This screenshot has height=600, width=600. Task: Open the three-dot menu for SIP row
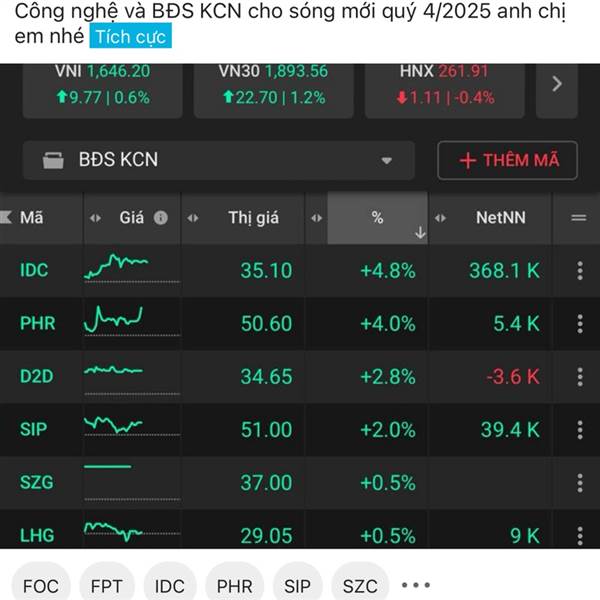580,429
